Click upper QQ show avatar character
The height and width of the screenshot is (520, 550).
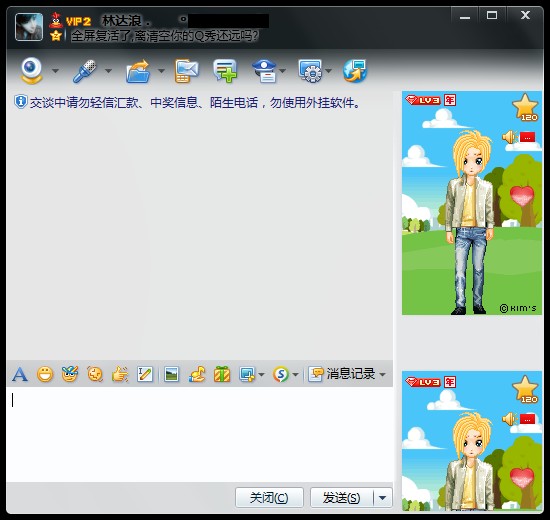(471, 222)
